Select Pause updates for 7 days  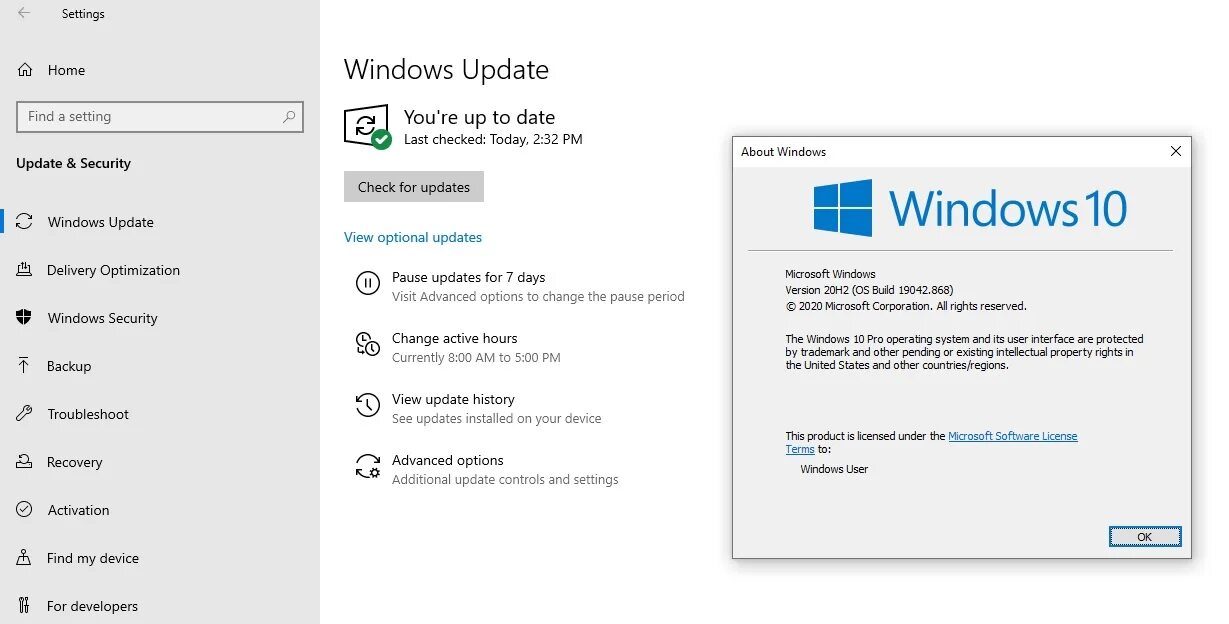tap(468, 277)
